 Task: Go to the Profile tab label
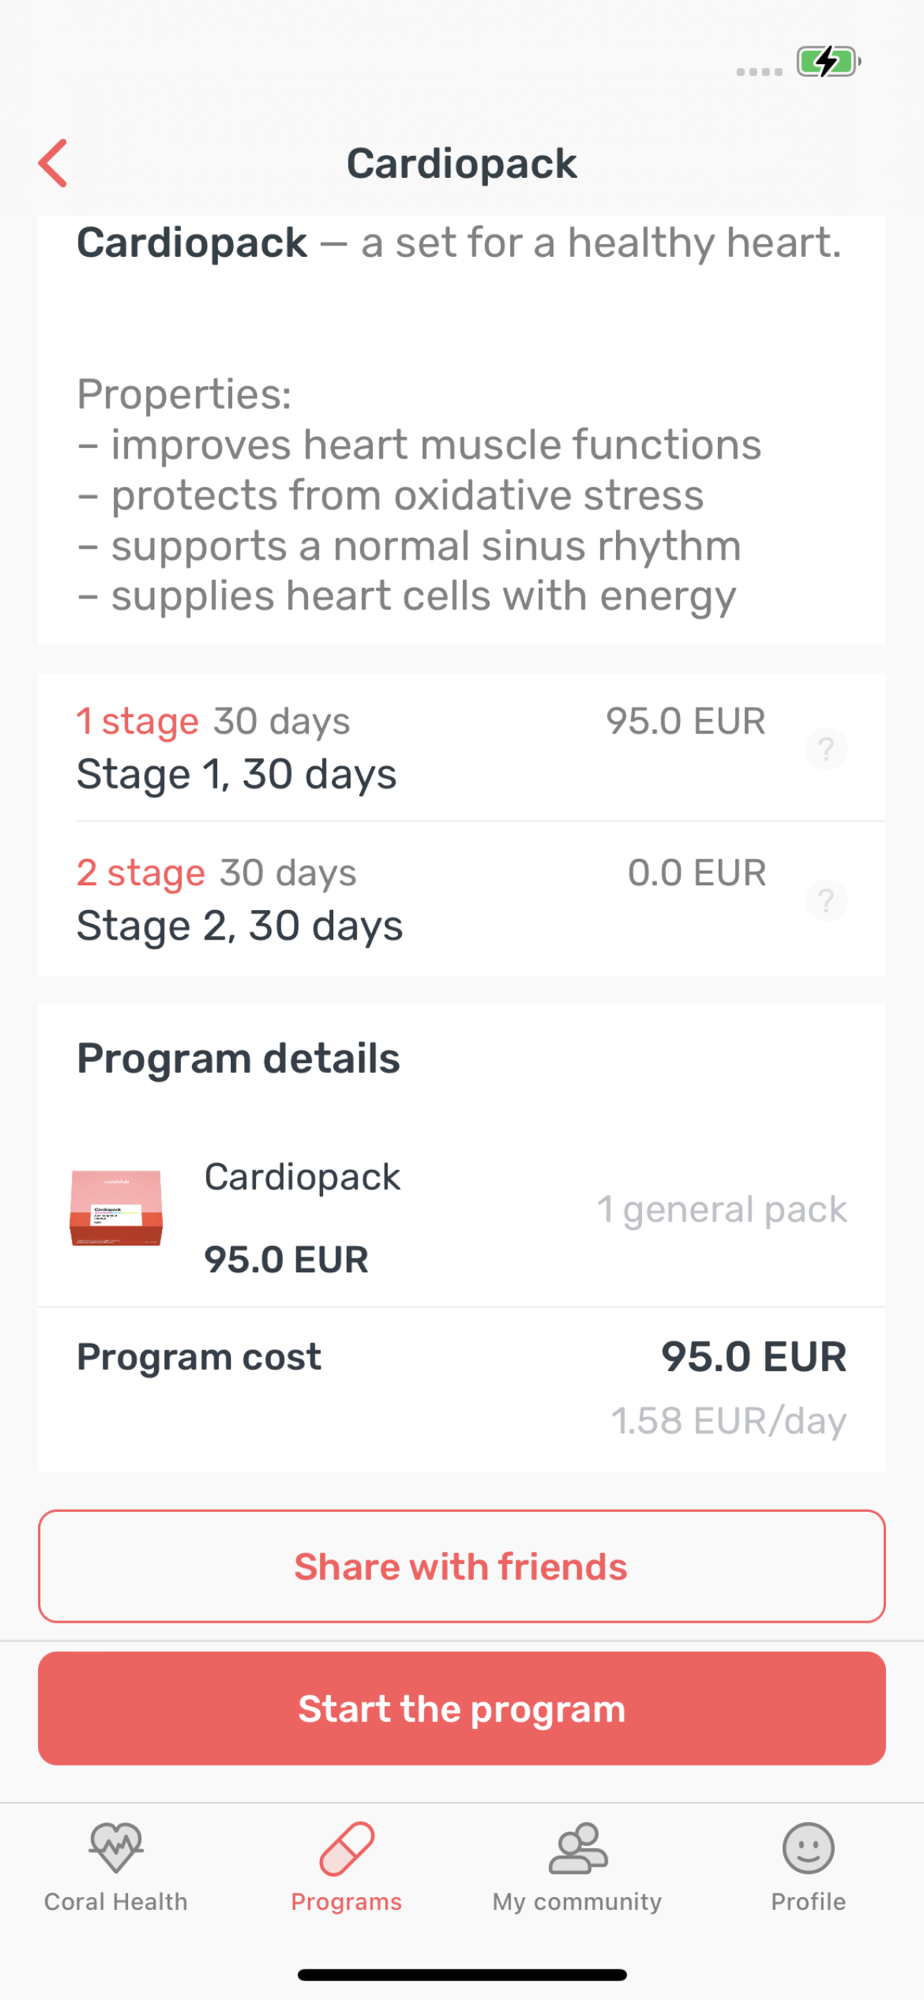[808, 1902]
